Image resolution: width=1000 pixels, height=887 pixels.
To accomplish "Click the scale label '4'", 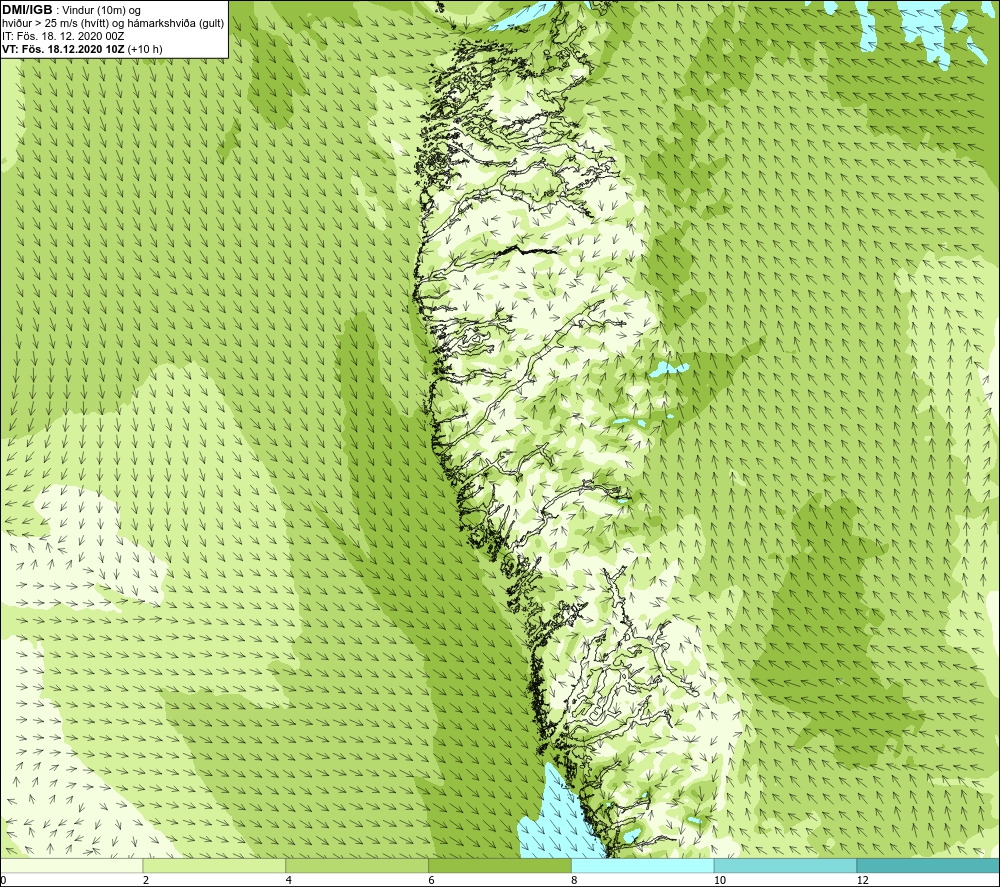I will [289, 880].
